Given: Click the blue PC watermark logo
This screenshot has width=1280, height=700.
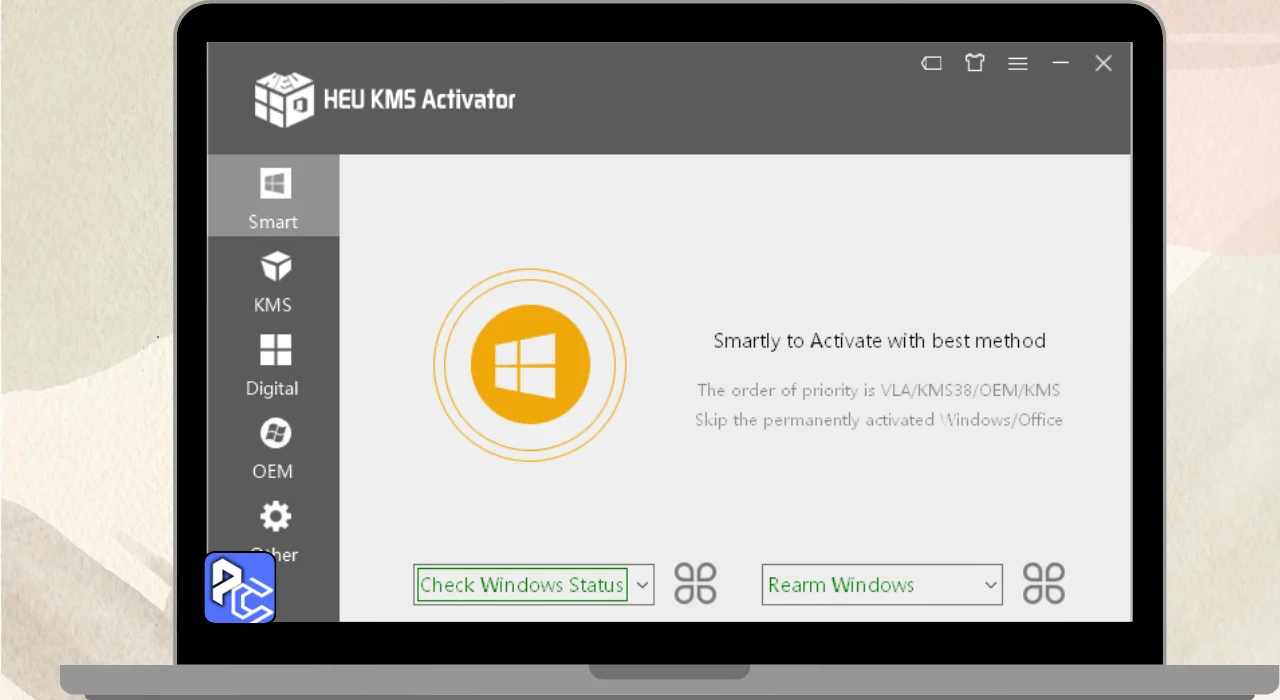Looking at the screenshot, I should (240, 588).
